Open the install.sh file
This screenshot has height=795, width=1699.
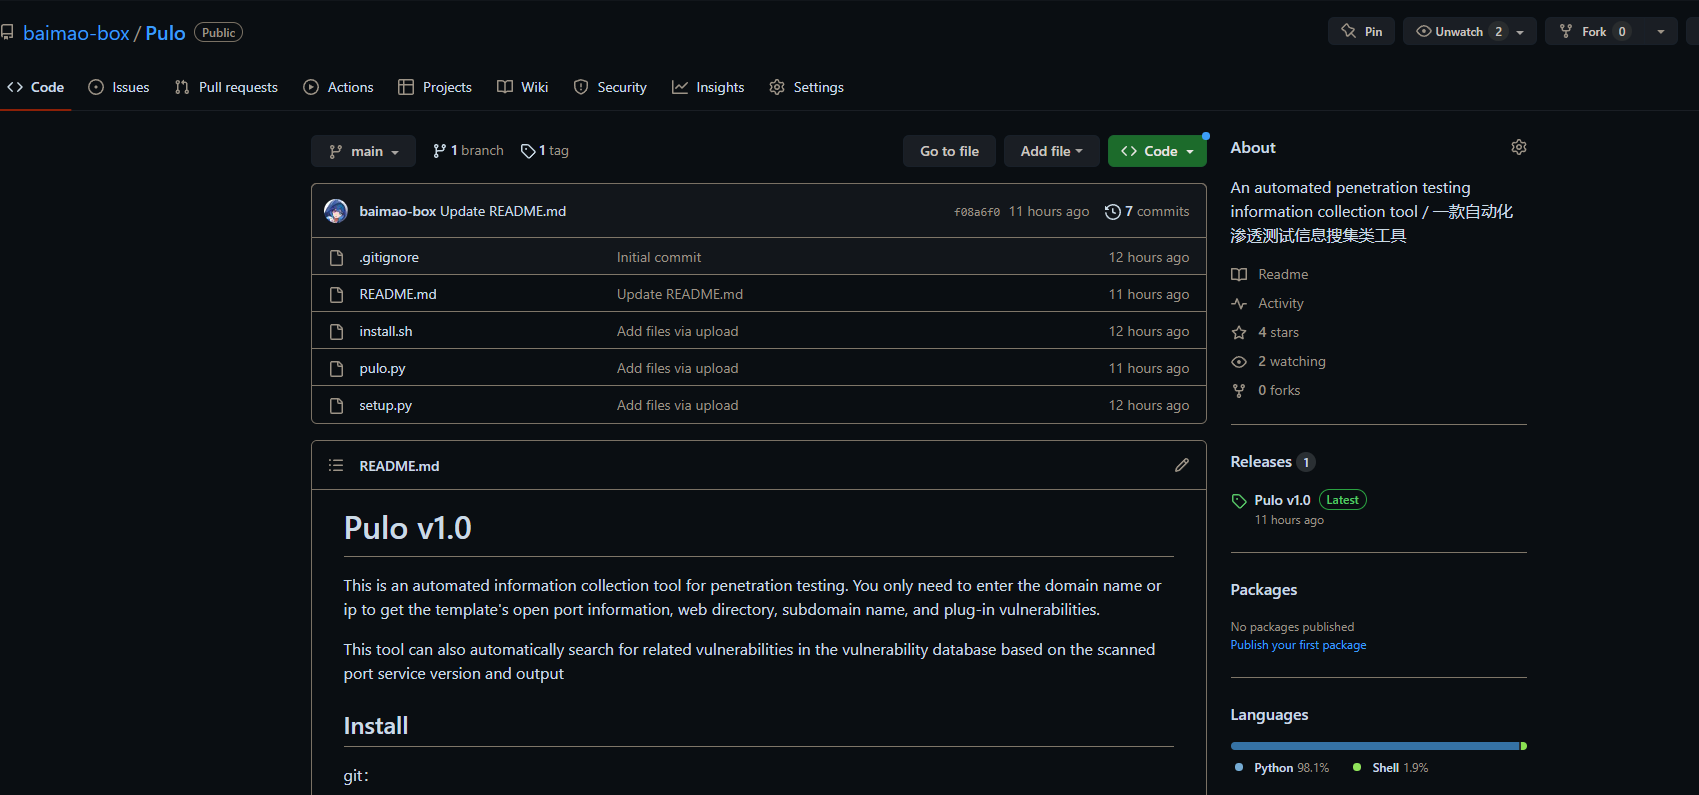(386, 331)
